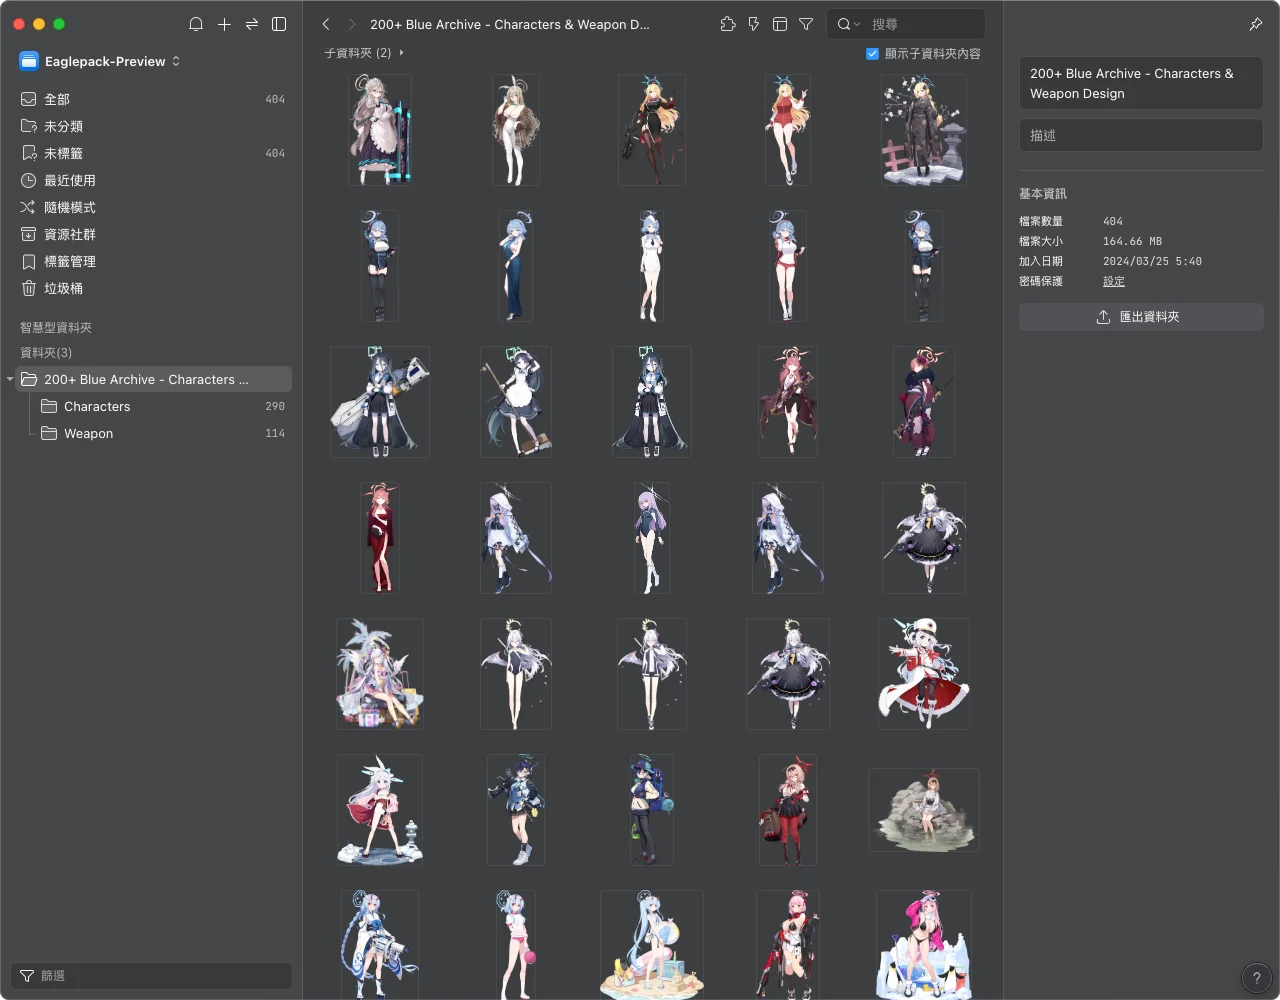Click the 設定 password protection link
The width and height of the screenshot is (1280, 1000).
tap(1113, 281)
